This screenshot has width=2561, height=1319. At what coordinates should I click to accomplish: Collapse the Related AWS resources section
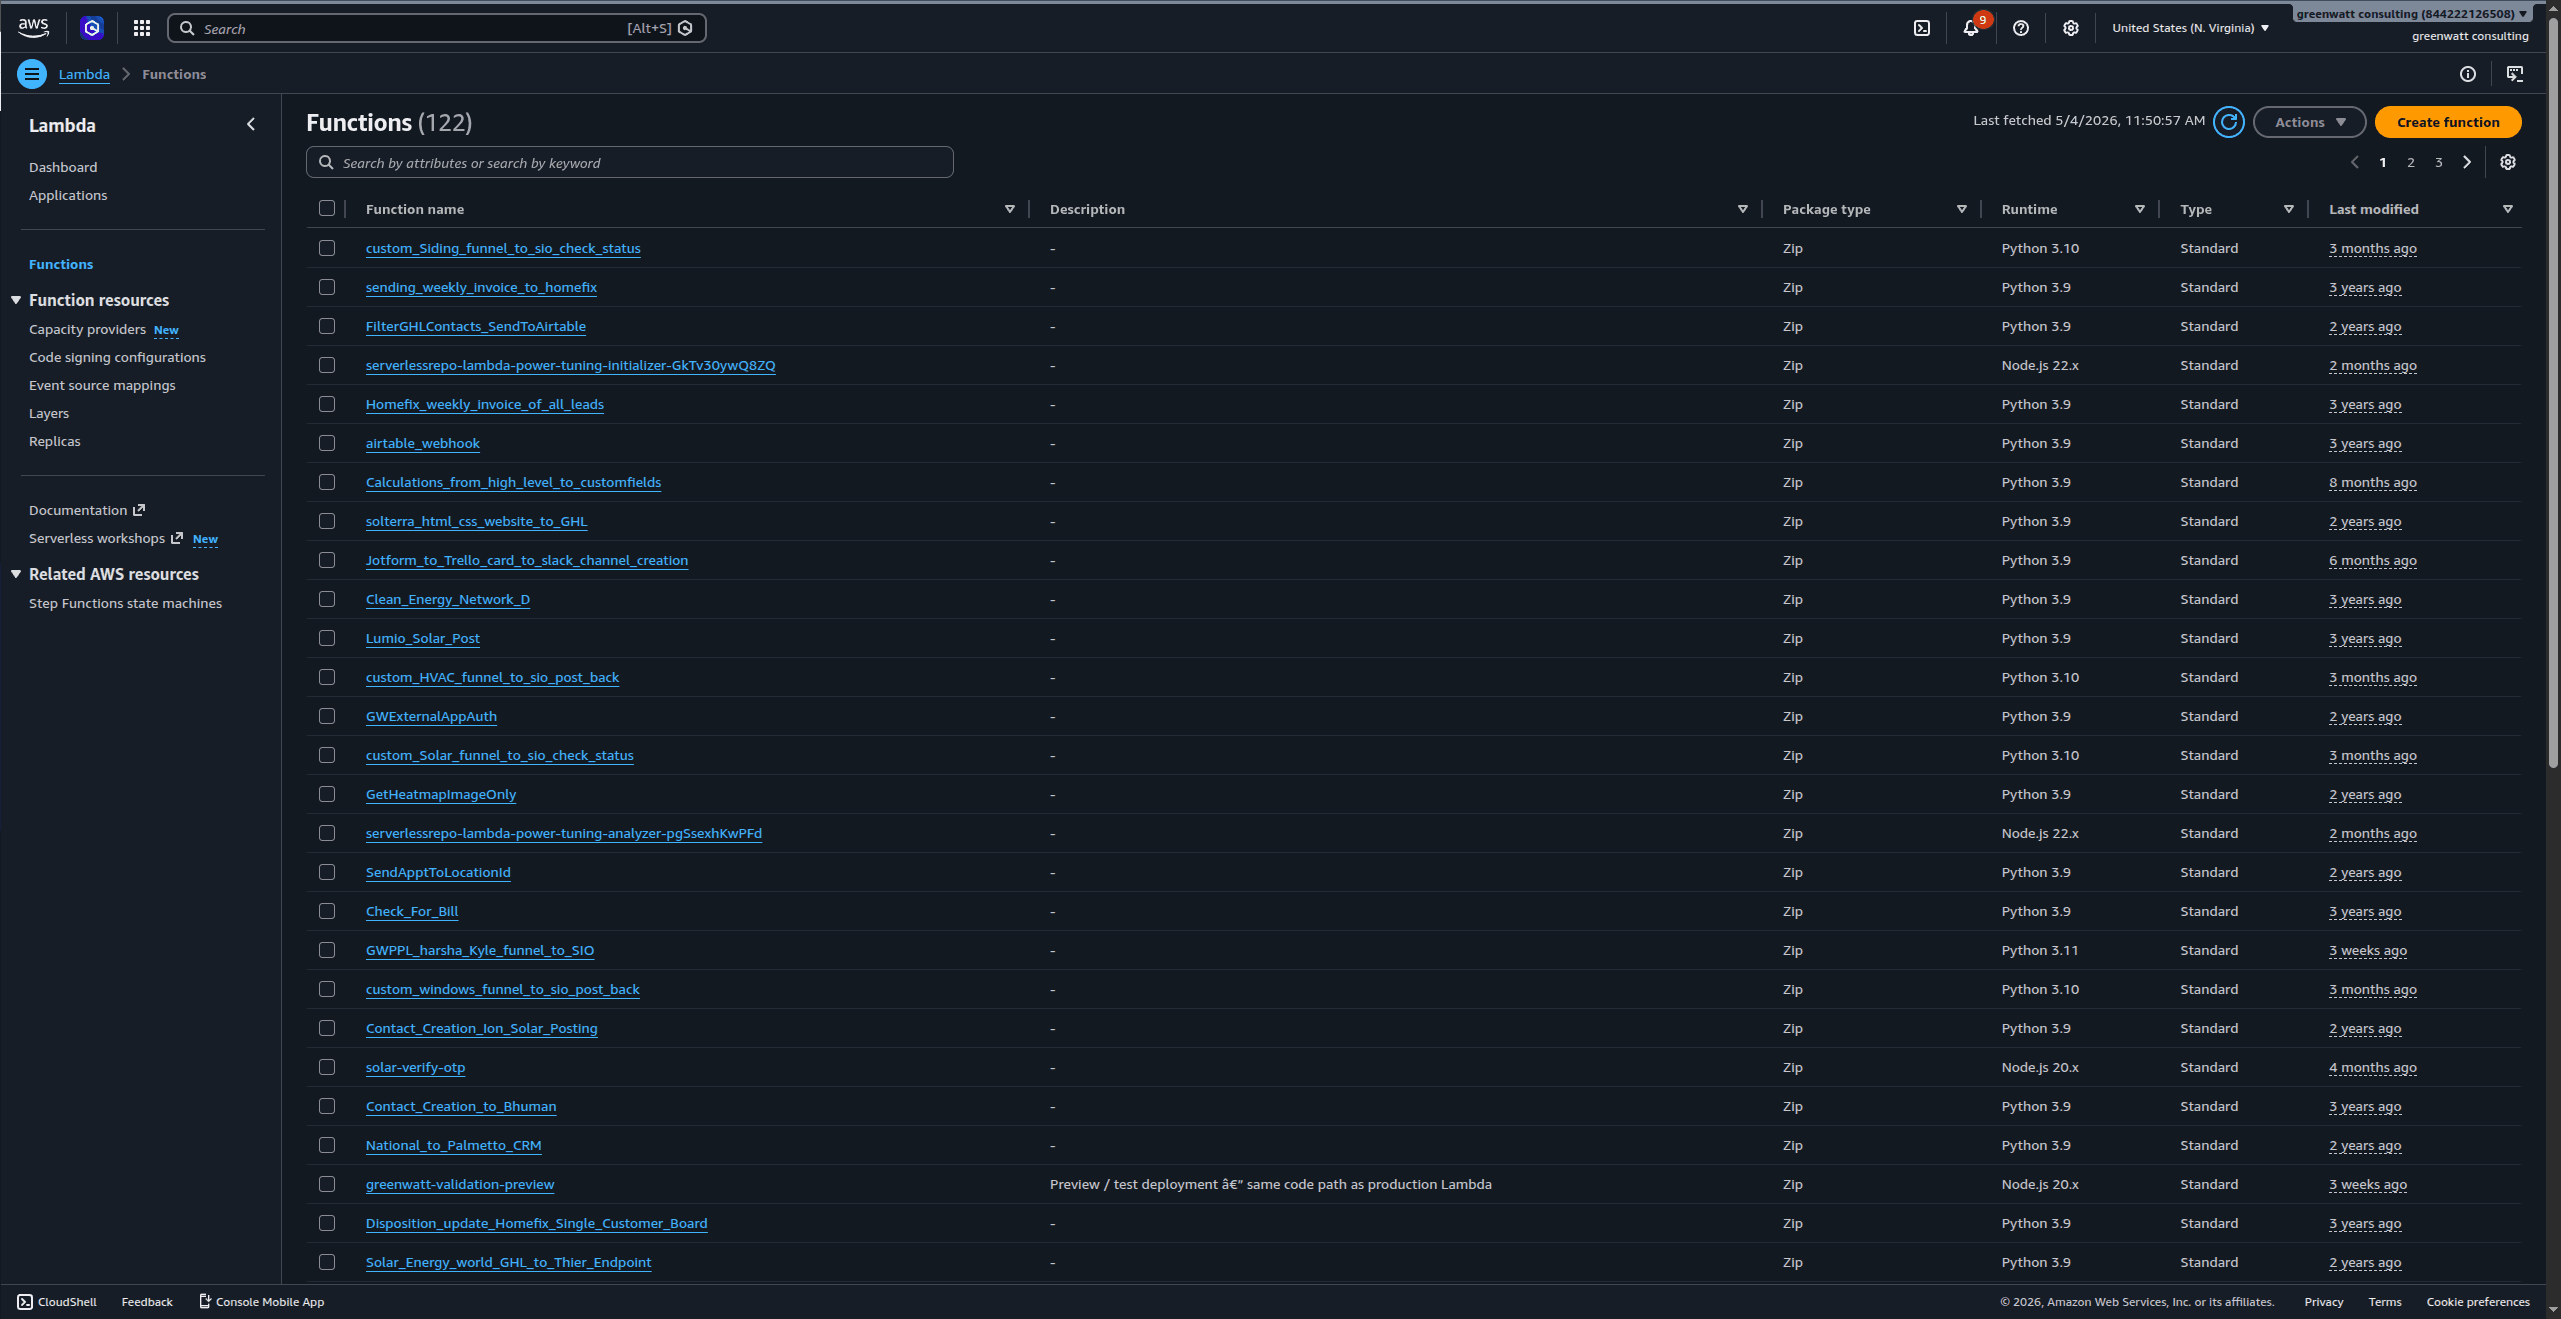point(16,574)
